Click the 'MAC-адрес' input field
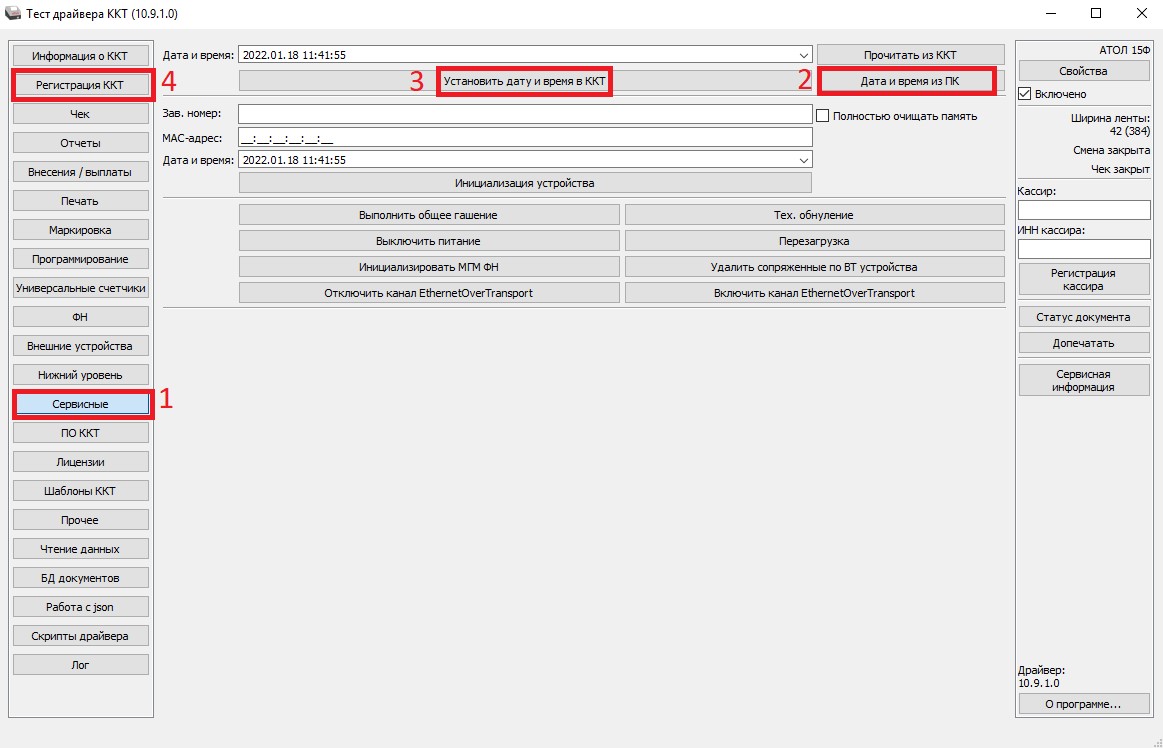The image size is (1163, 748). point(524,138)
